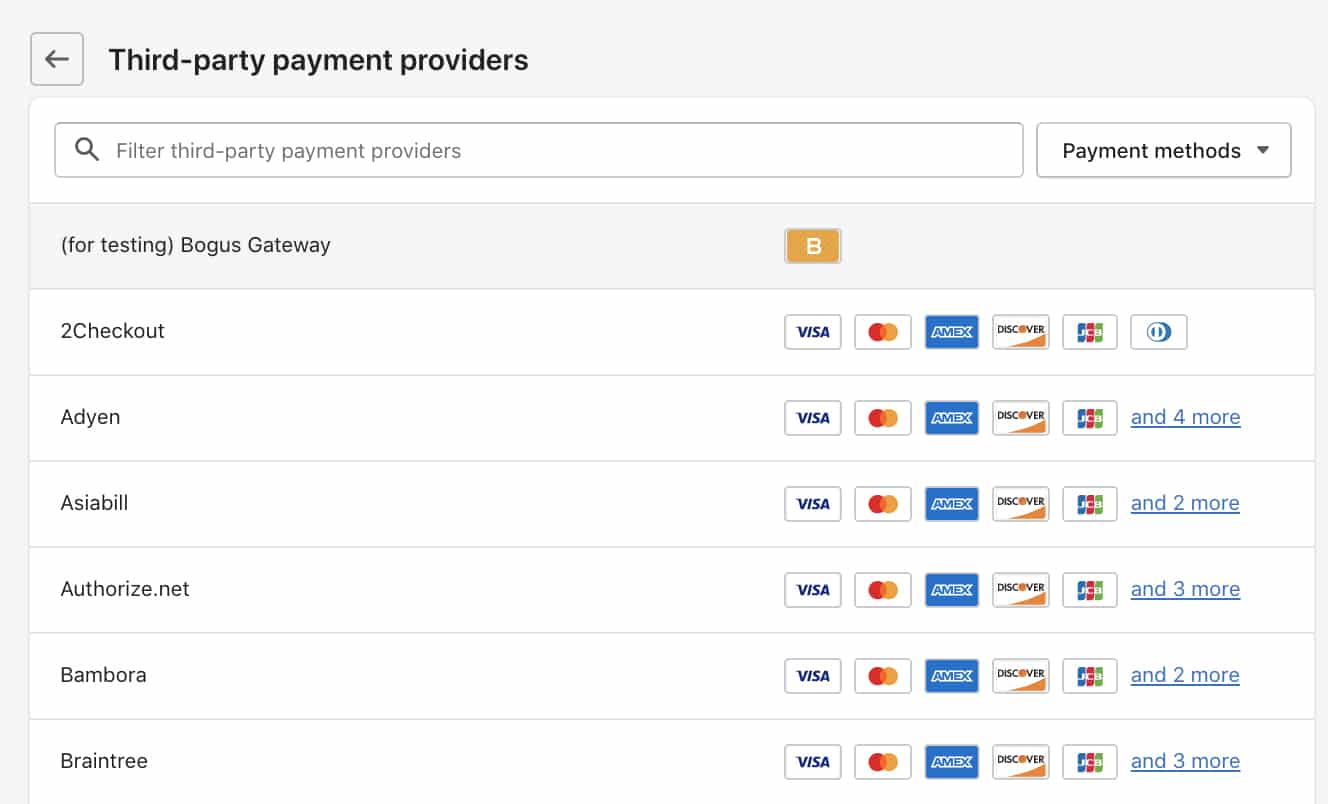Select the 2Checkout provider name

pyautogui.click(x=112, y=331)
